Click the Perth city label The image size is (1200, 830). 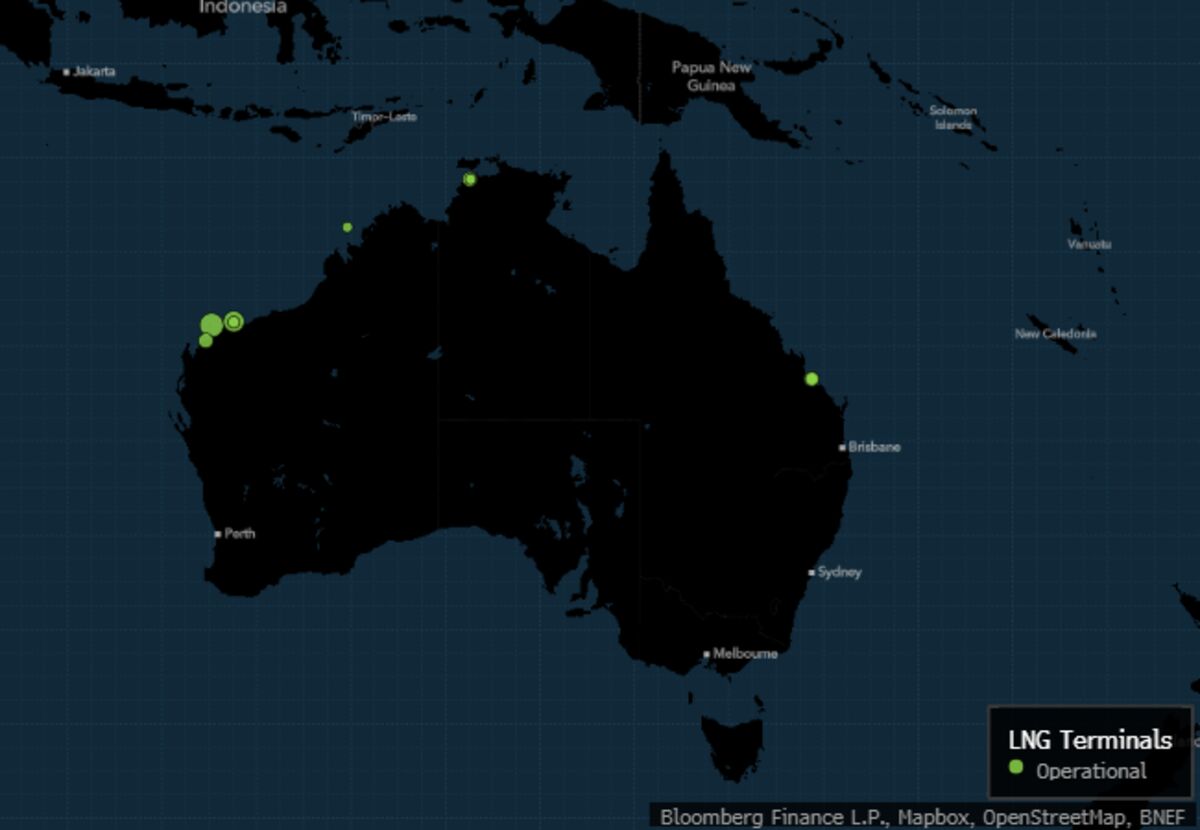point(239,534)
